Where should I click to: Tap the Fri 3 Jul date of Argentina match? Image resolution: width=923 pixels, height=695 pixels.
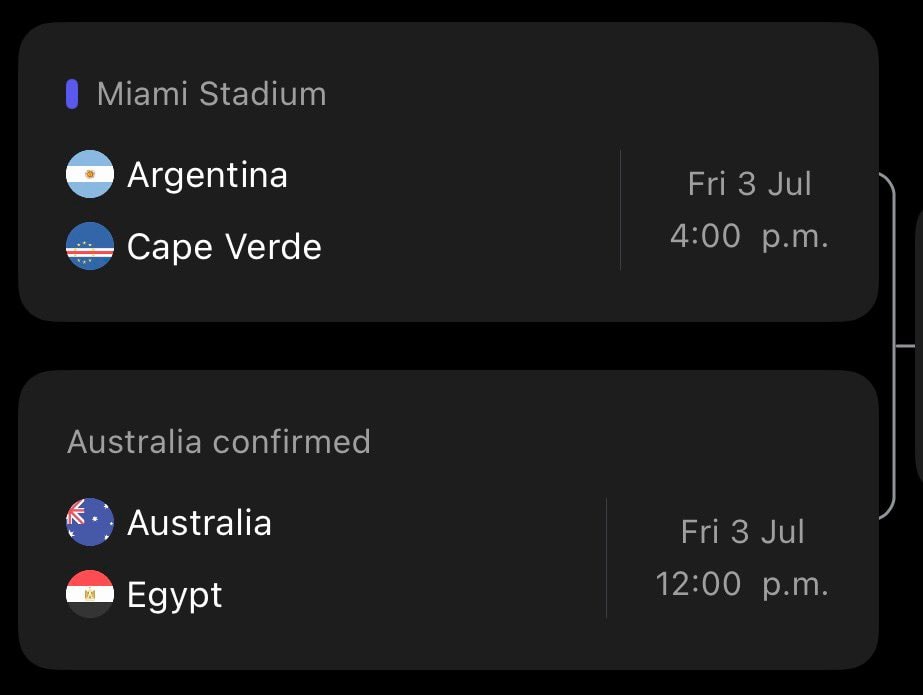[749, 184]
